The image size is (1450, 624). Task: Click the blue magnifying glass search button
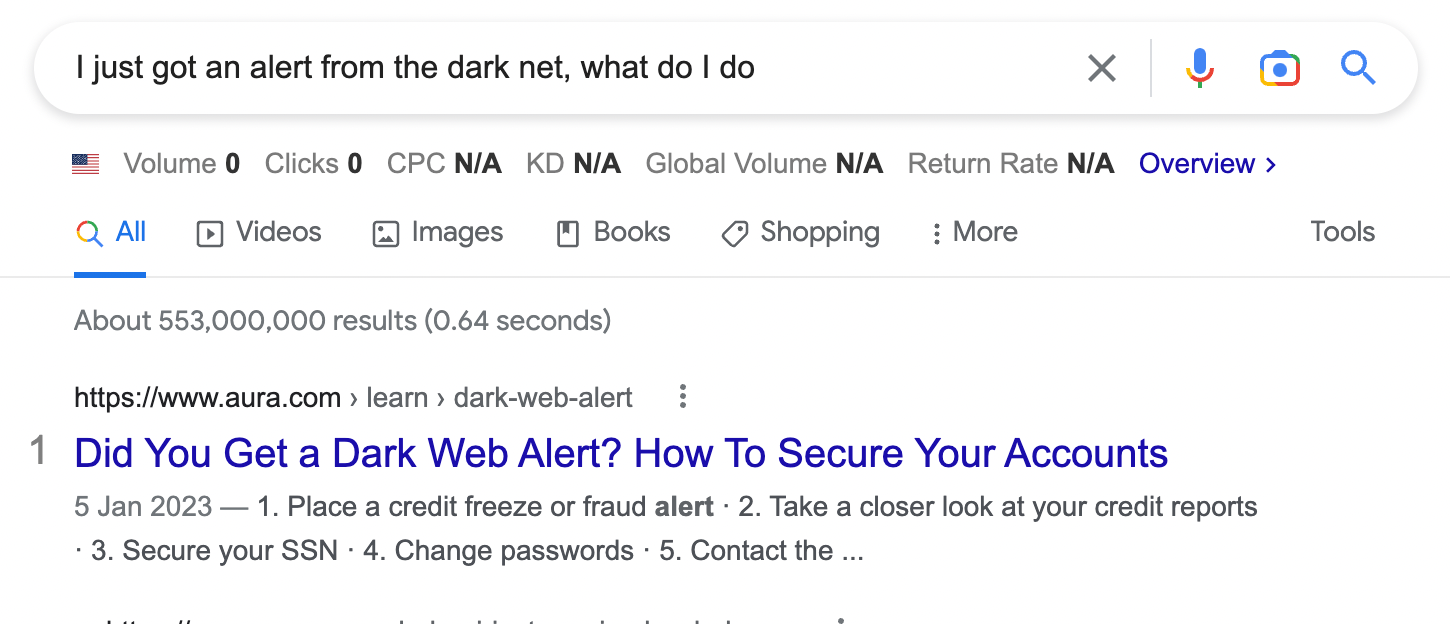tap(1358, 69)
